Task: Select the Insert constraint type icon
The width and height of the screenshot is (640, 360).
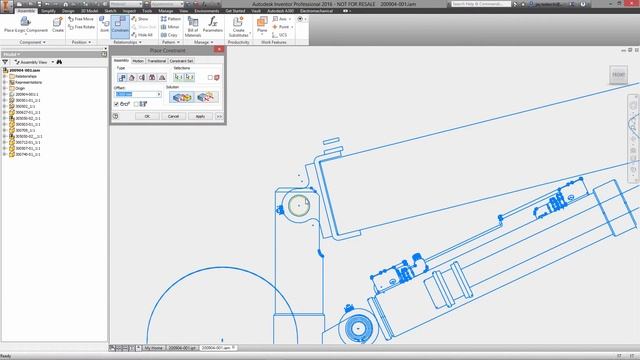Action: pos(152,77)
